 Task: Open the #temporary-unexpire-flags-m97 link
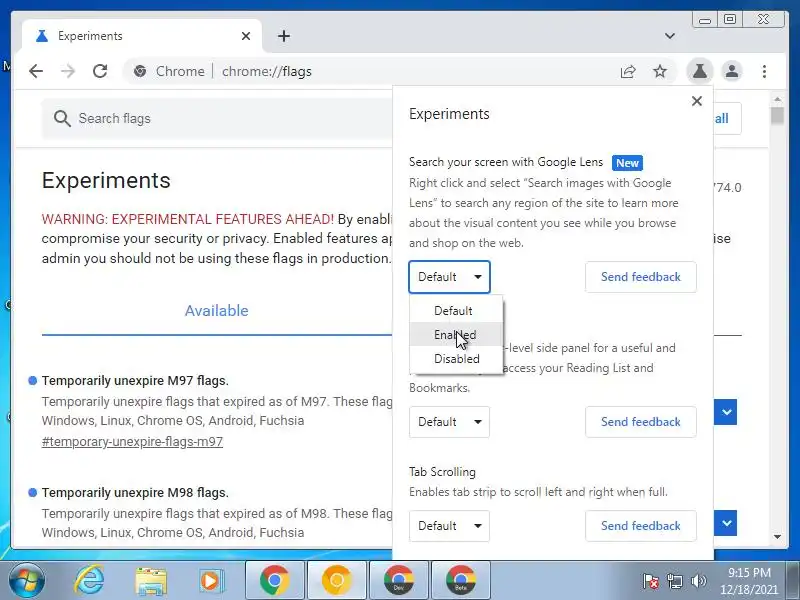point(132,441)
